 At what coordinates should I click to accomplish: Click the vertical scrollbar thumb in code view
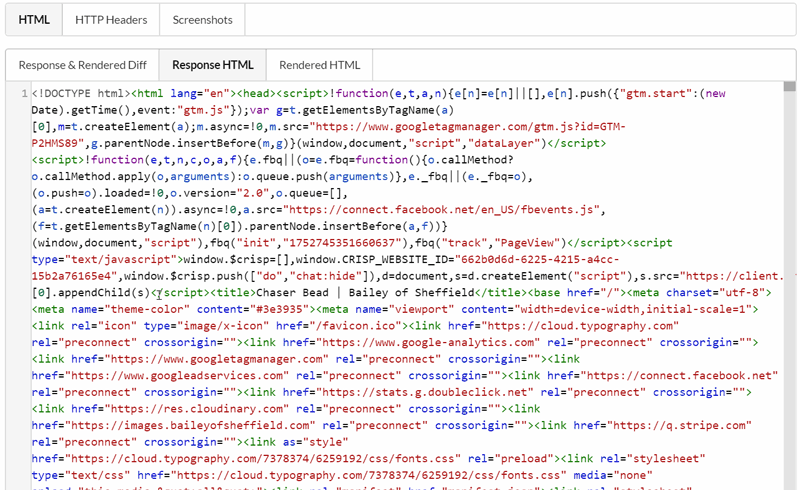pos(790,87)
